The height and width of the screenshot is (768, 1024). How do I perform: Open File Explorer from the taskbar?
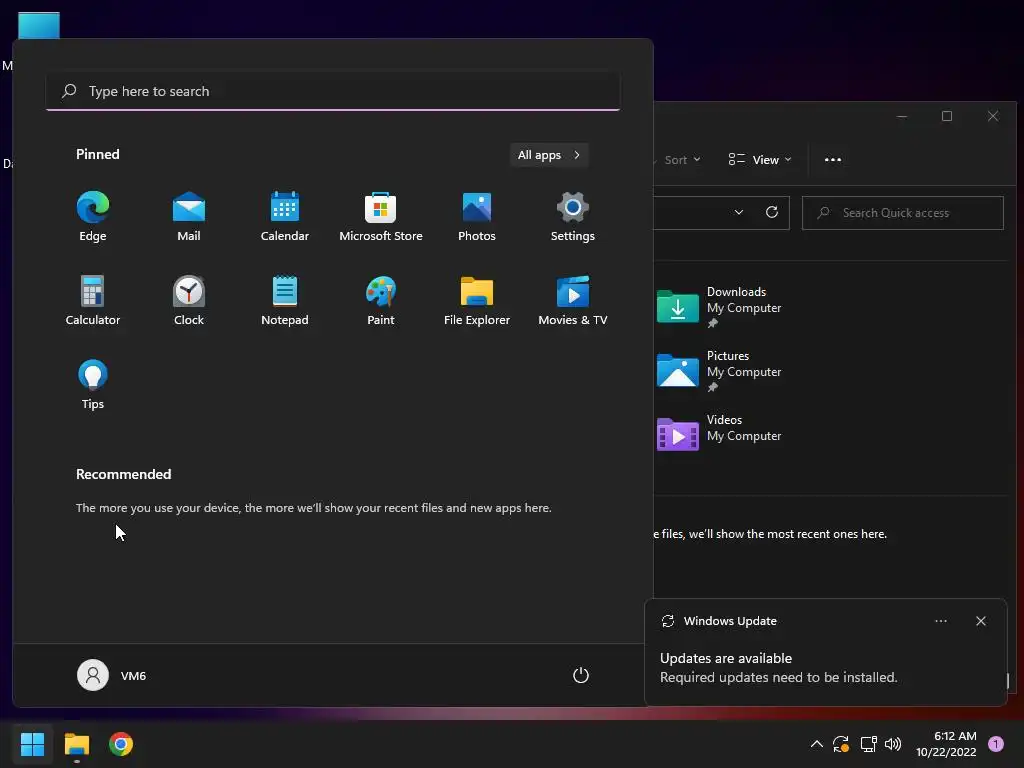point(76,744)
